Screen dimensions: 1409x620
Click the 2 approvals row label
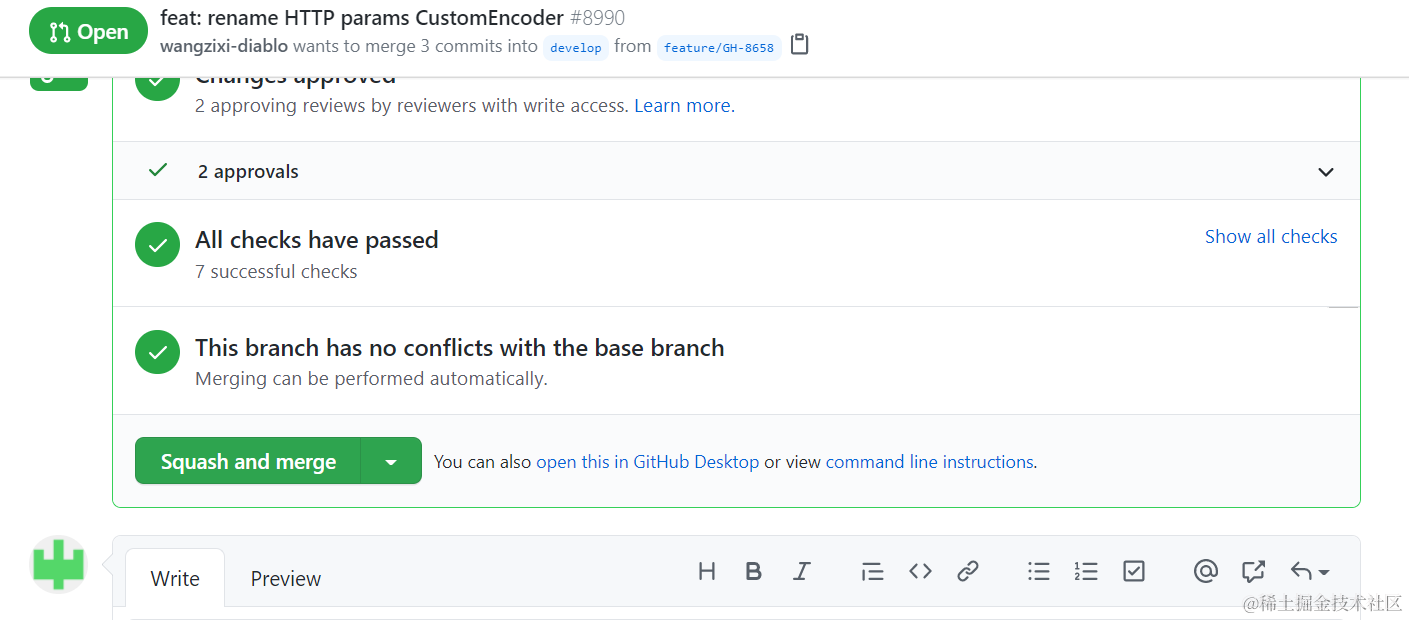click(248, 172)
